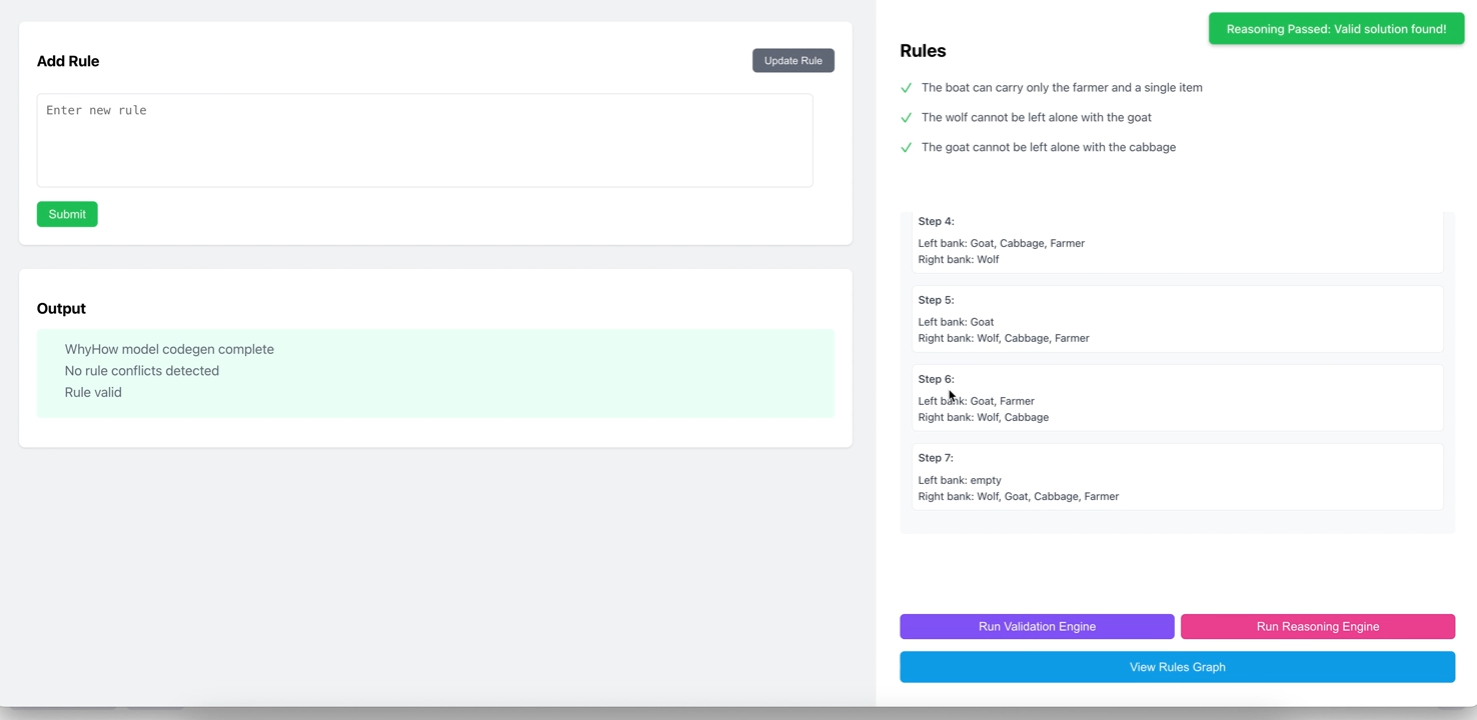The width and height of the screenshot is (1477, 720).
Task: Click the checkmark beside the goat-cabbage rule
Action: coord(906,148)
